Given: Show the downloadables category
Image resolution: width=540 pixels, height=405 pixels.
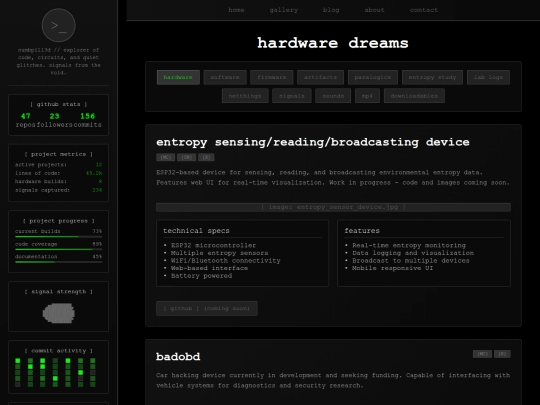Looking at the screenshot, I should click(414, 96).
